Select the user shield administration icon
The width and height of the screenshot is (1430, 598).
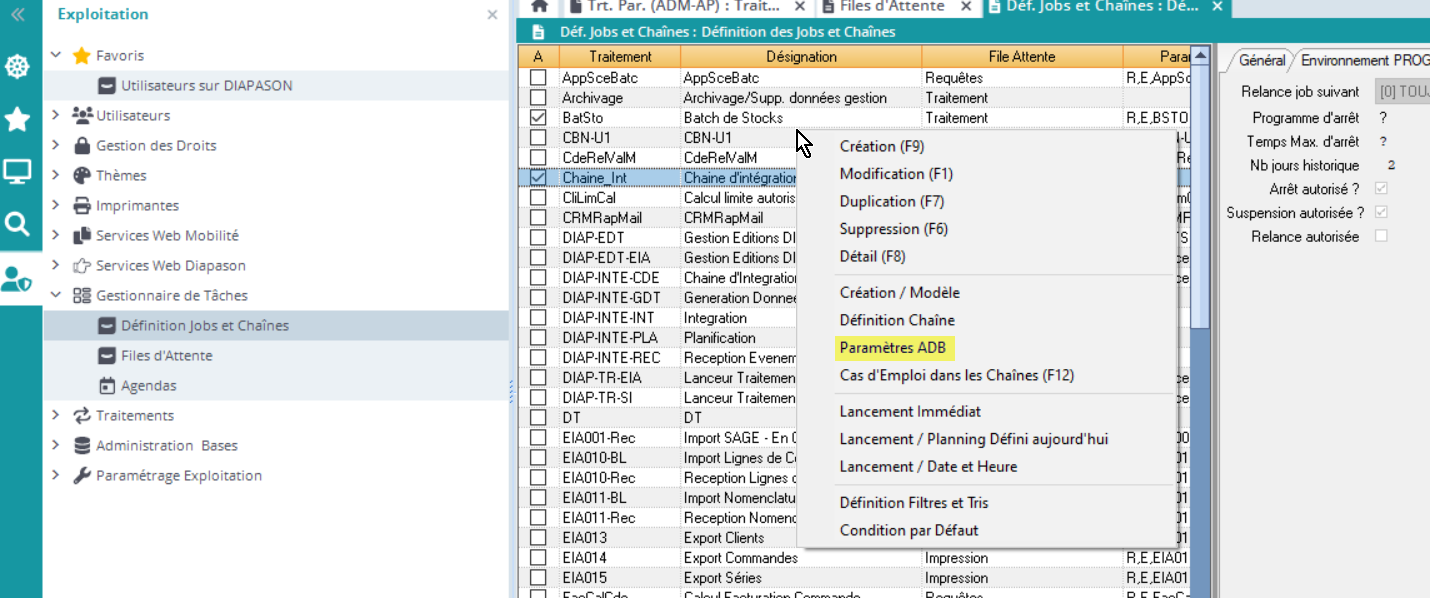point(17,278)
